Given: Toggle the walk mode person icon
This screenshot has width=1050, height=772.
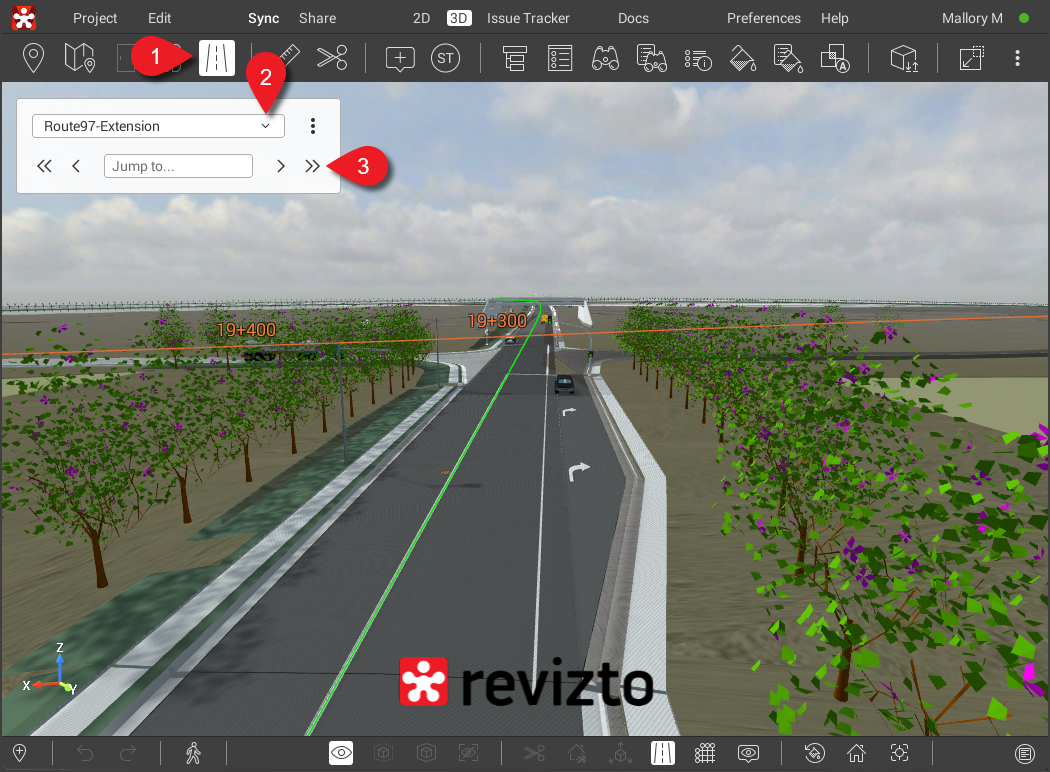Looking at the screenshot, I should coord(194,753).
